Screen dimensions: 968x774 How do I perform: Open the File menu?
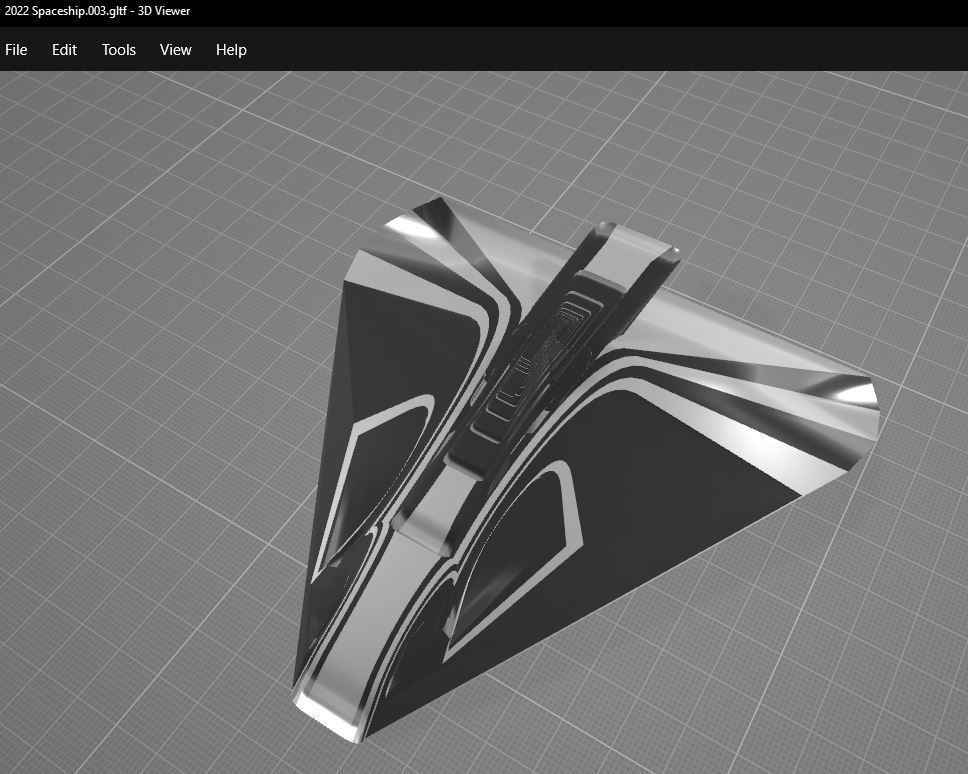coord(16,50)
